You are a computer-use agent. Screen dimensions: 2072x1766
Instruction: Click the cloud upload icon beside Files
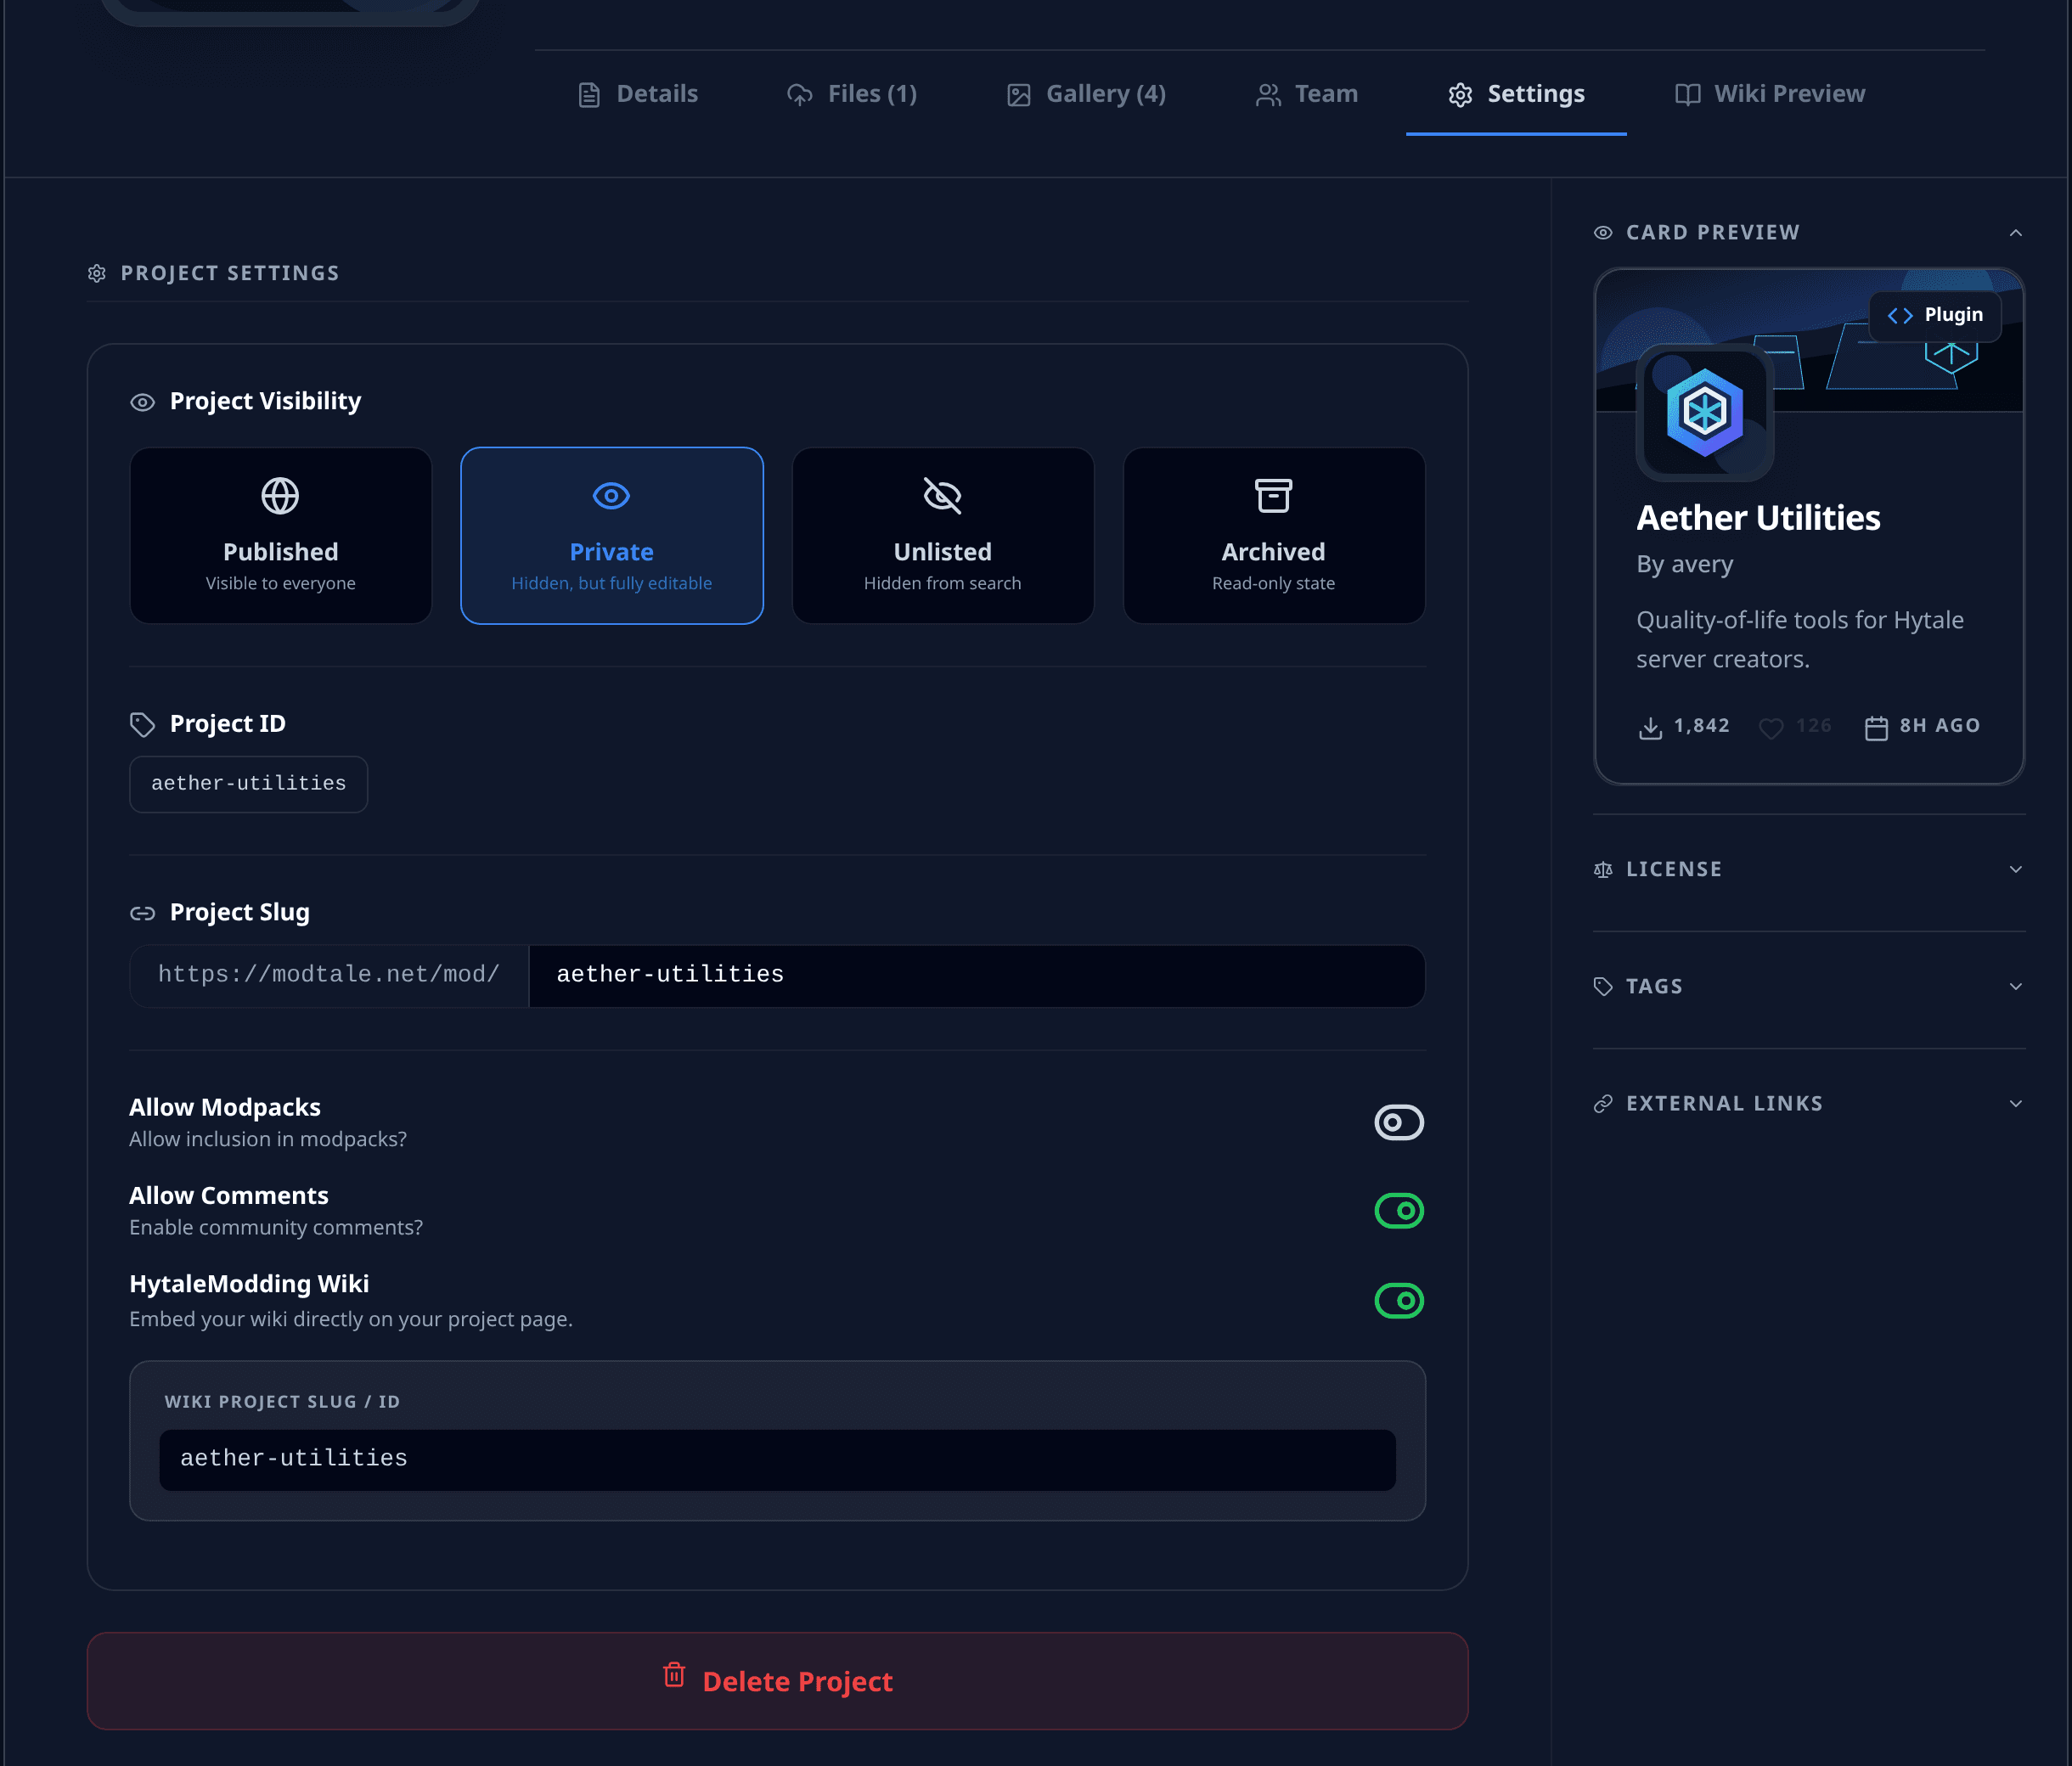coord(800,95)
